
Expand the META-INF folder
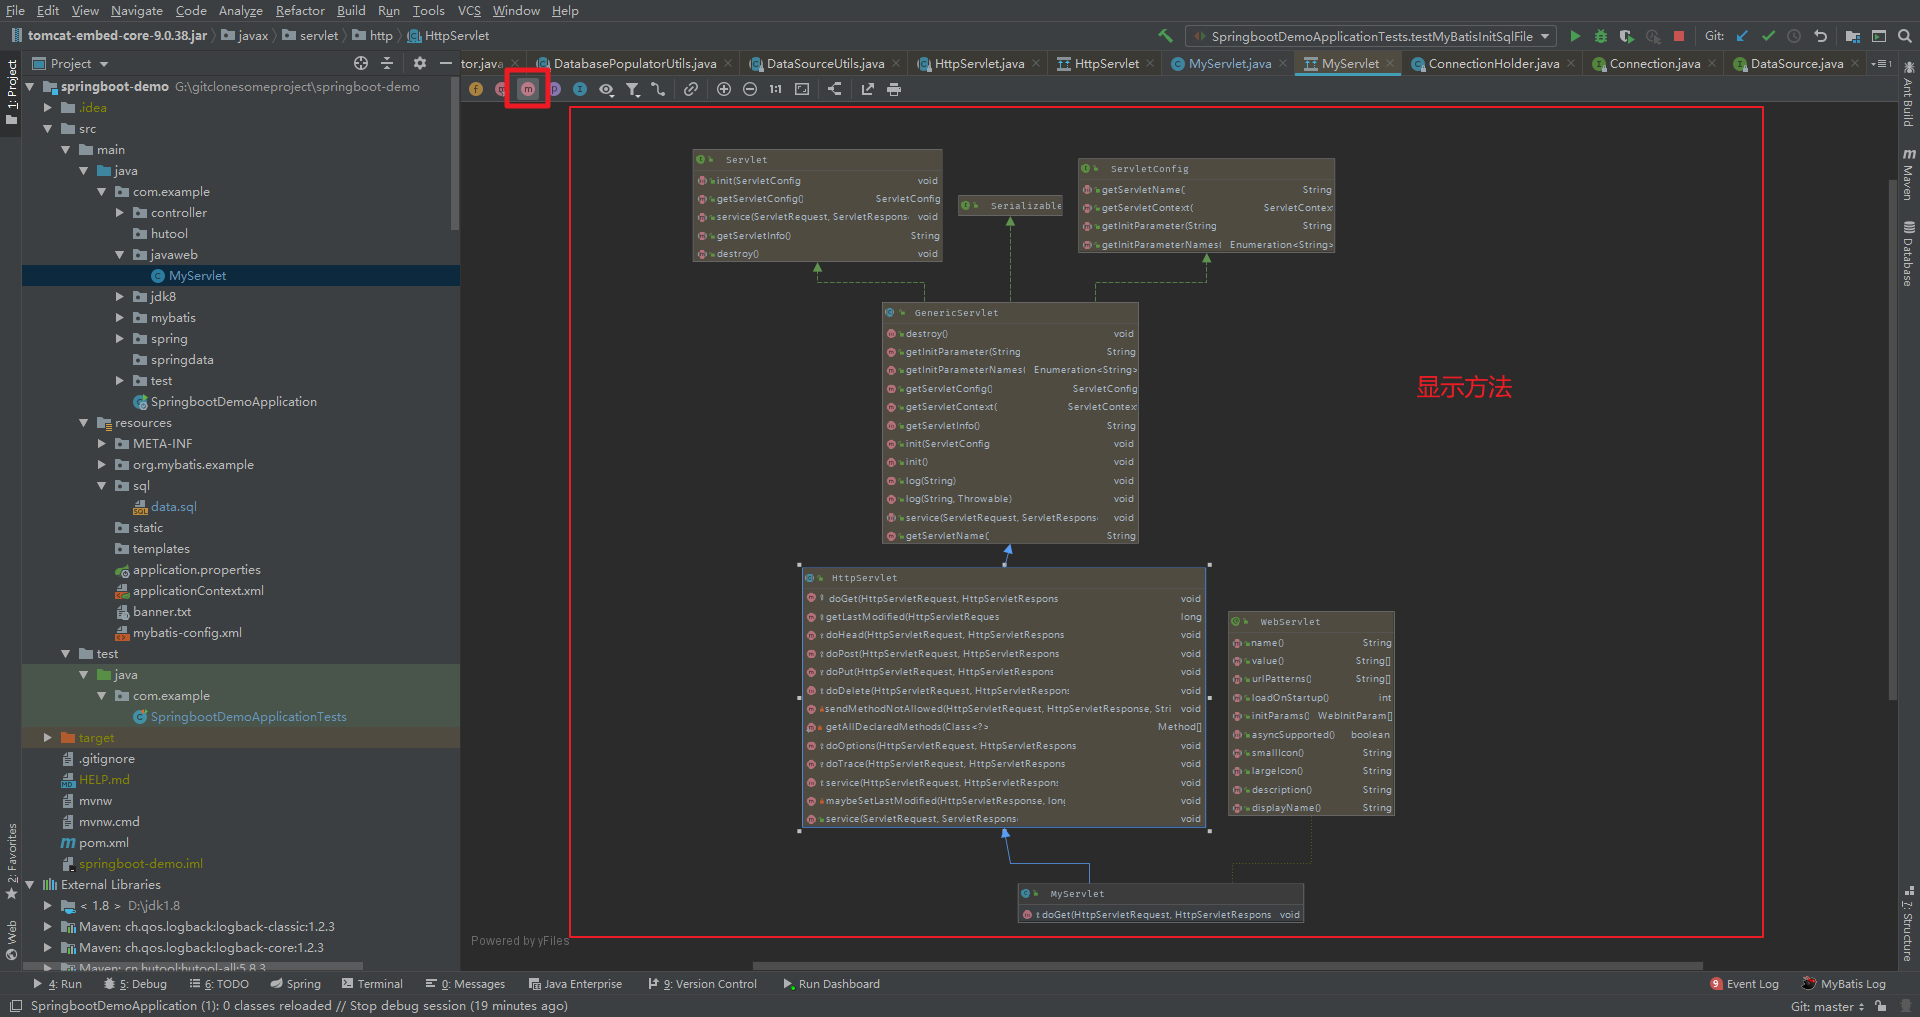[101, 443]
